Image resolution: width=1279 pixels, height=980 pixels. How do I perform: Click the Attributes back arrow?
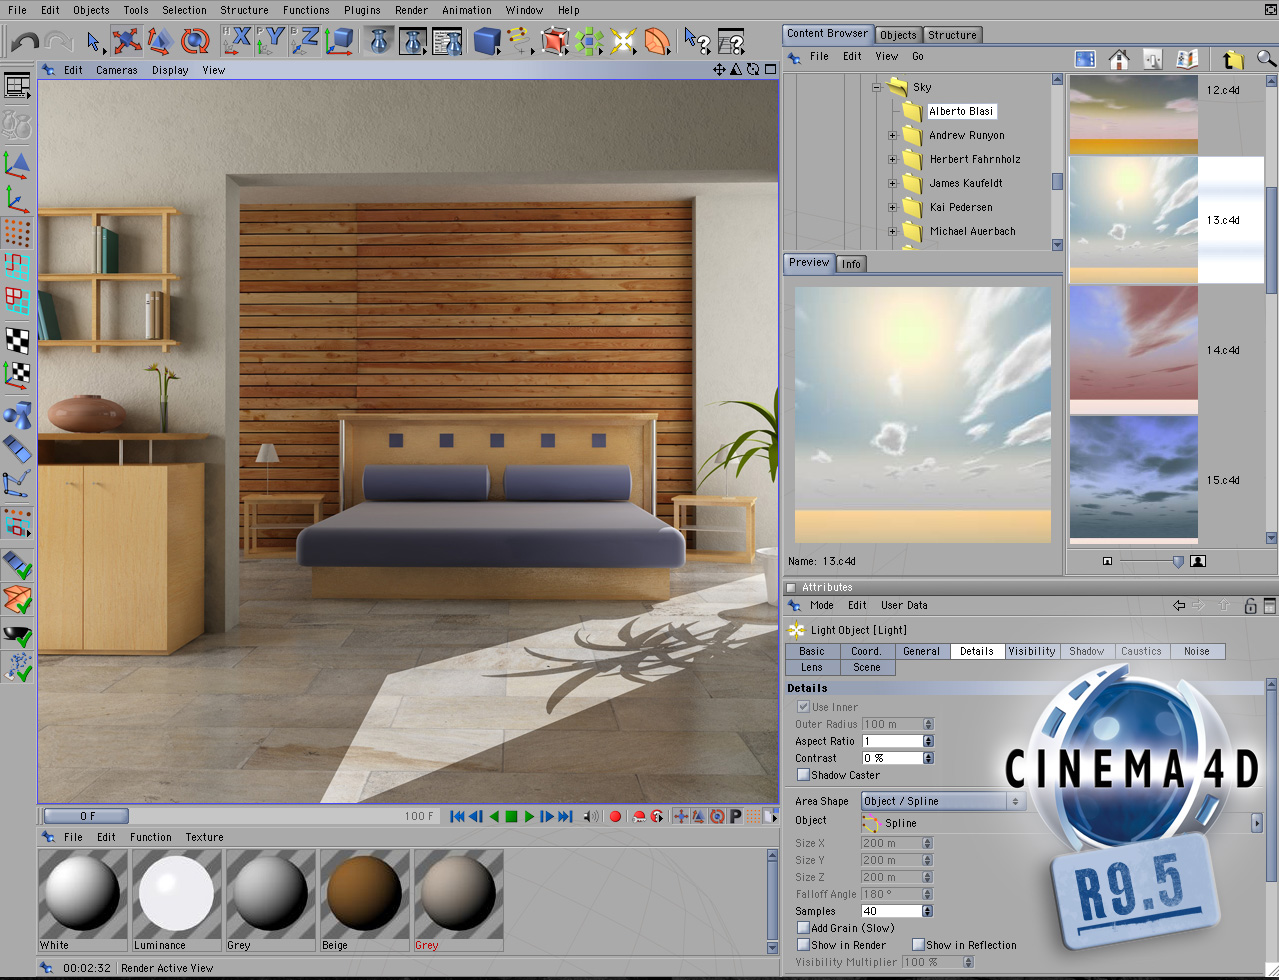point(1179,605)
